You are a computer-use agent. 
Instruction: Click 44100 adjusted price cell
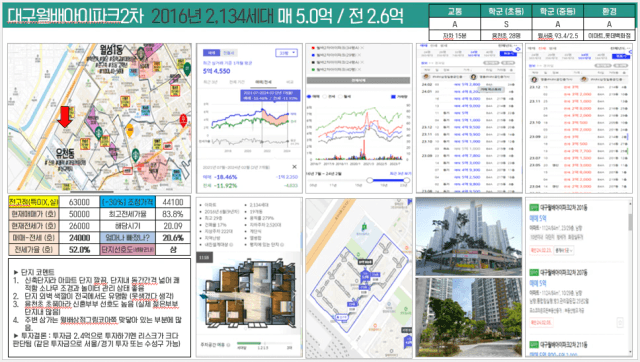(x=173, y=202)
